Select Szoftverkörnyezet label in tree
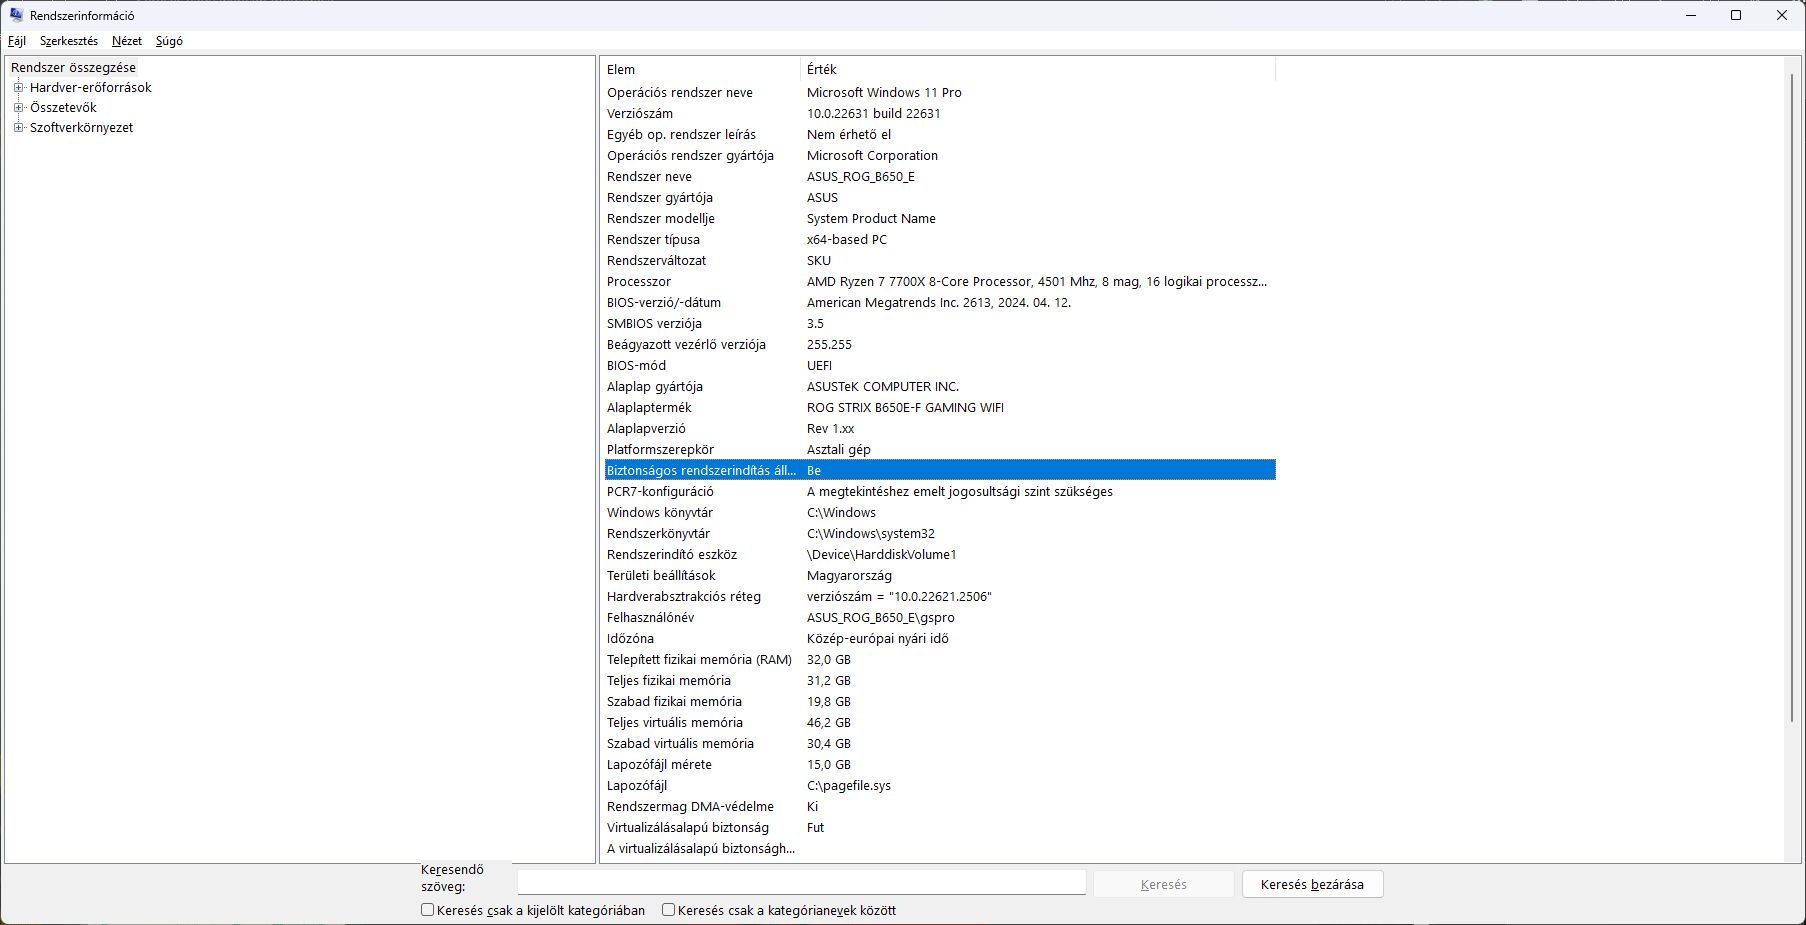Viewport: 1806px width, 925px height. pos(81,127)
